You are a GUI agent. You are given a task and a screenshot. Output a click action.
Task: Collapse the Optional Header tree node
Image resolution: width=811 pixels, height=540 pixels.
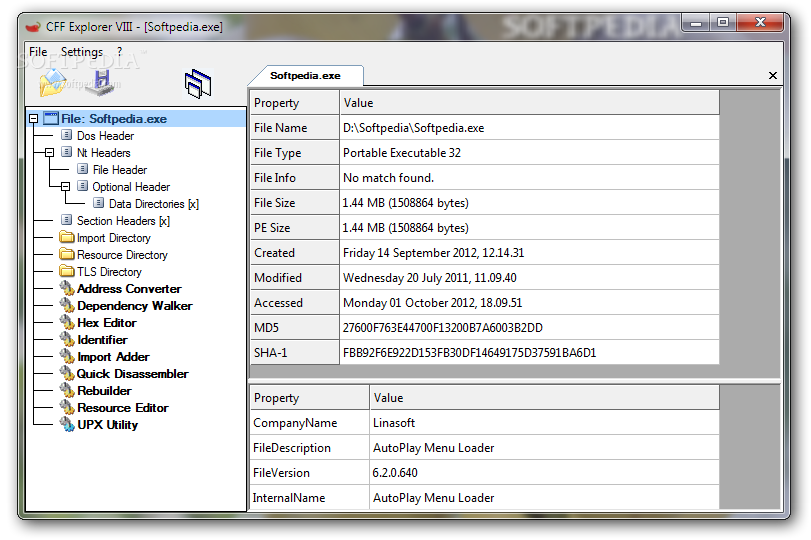point(66,187)
